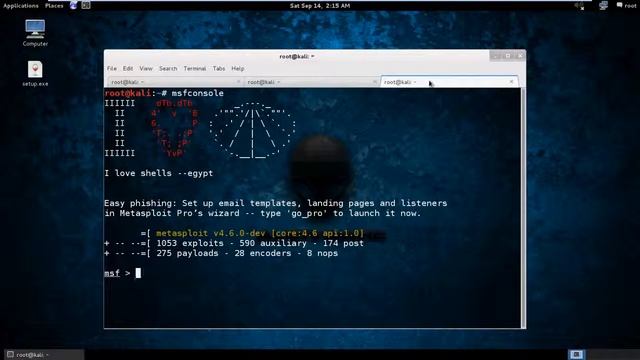Viewport: 640px width, 360px height.
Task: Maximize the root@kali terminal window
Action: pos(508,56)
